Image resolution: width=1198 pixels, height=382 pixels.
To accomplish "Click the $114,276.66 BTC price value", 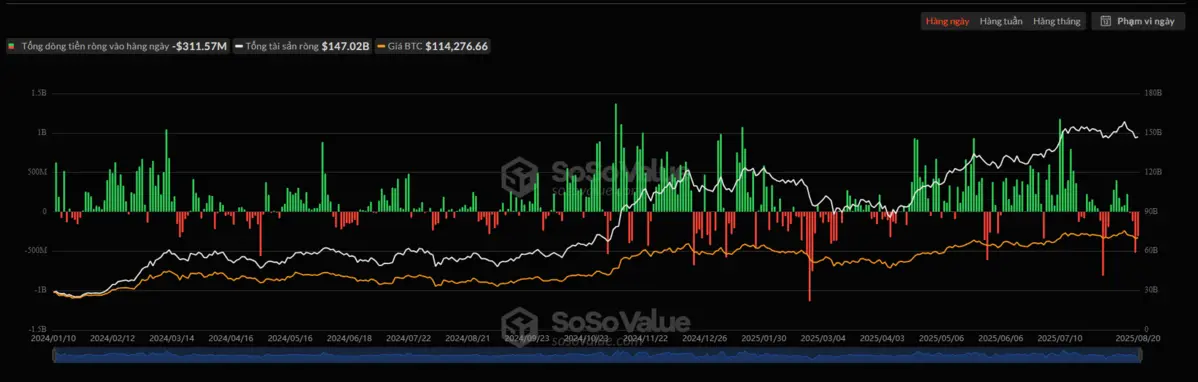I will click(457, 47).
